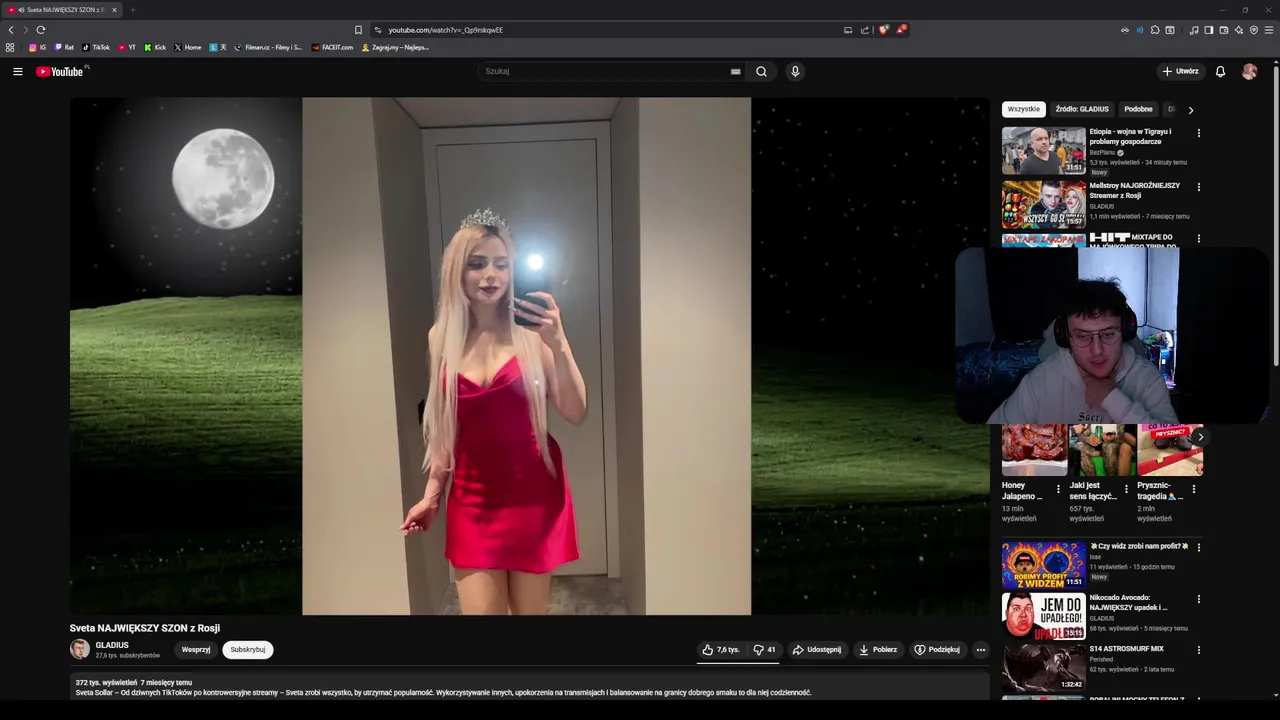This screenshot has width=1280, height=720.
Task: Like the video (7,6 tys.)
Action: point(720,650)
